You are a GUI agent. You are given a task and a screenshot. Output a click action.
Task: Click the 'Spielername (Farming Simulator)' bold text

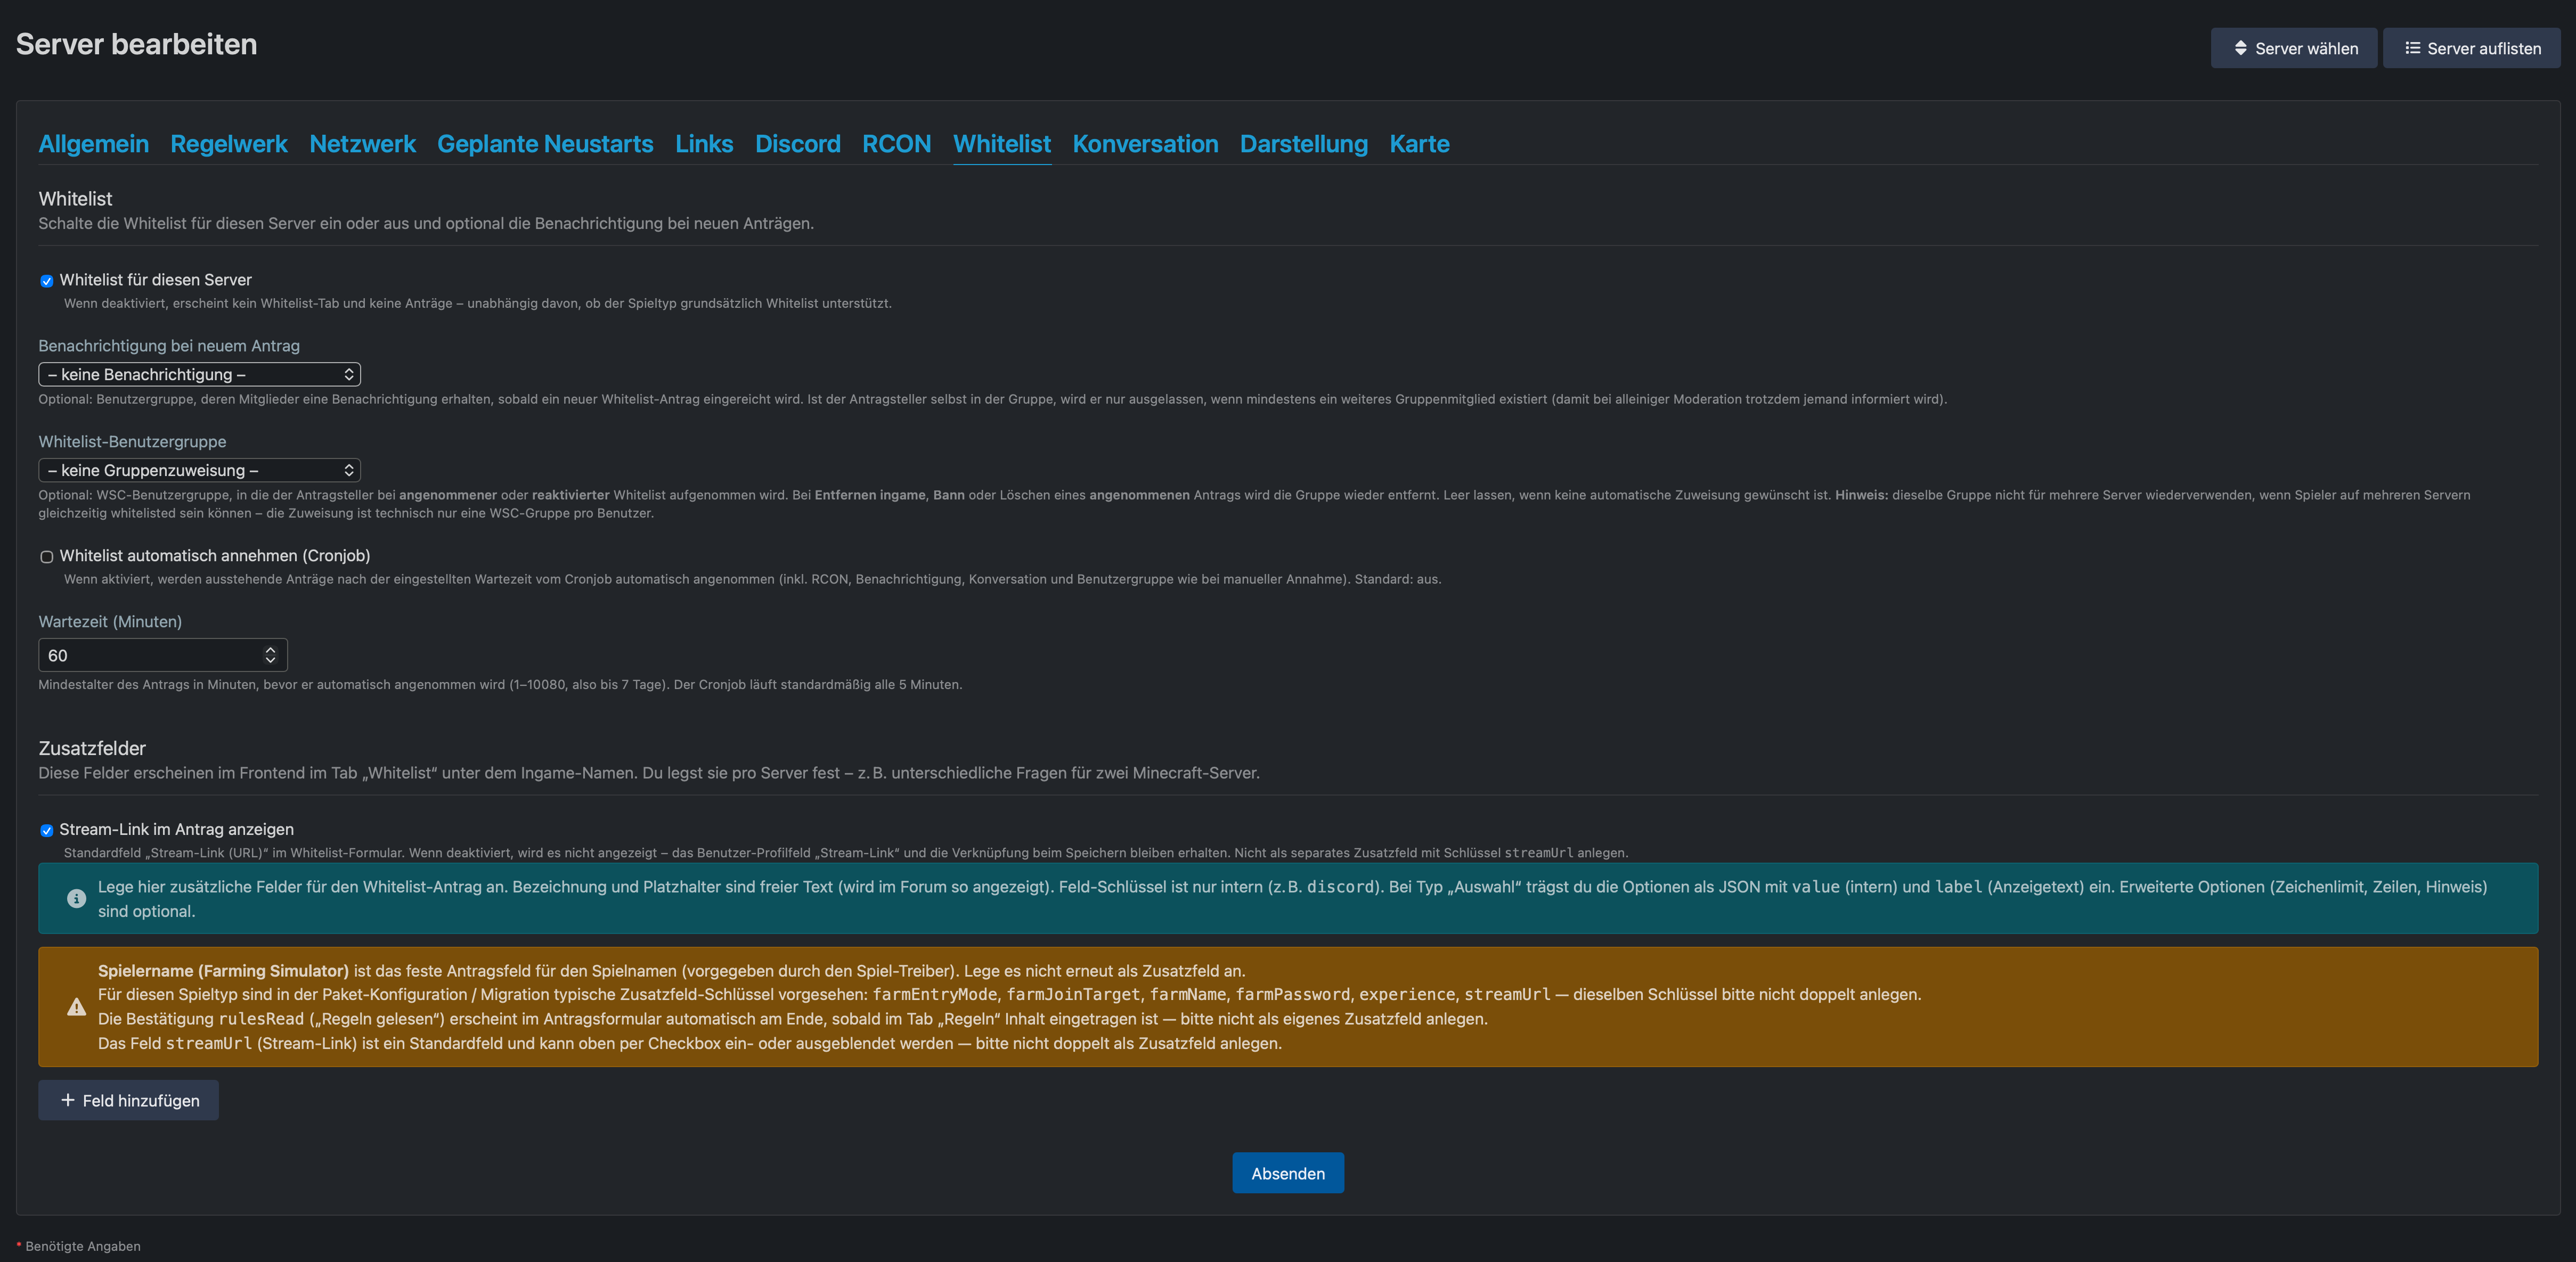click(223, 971)
